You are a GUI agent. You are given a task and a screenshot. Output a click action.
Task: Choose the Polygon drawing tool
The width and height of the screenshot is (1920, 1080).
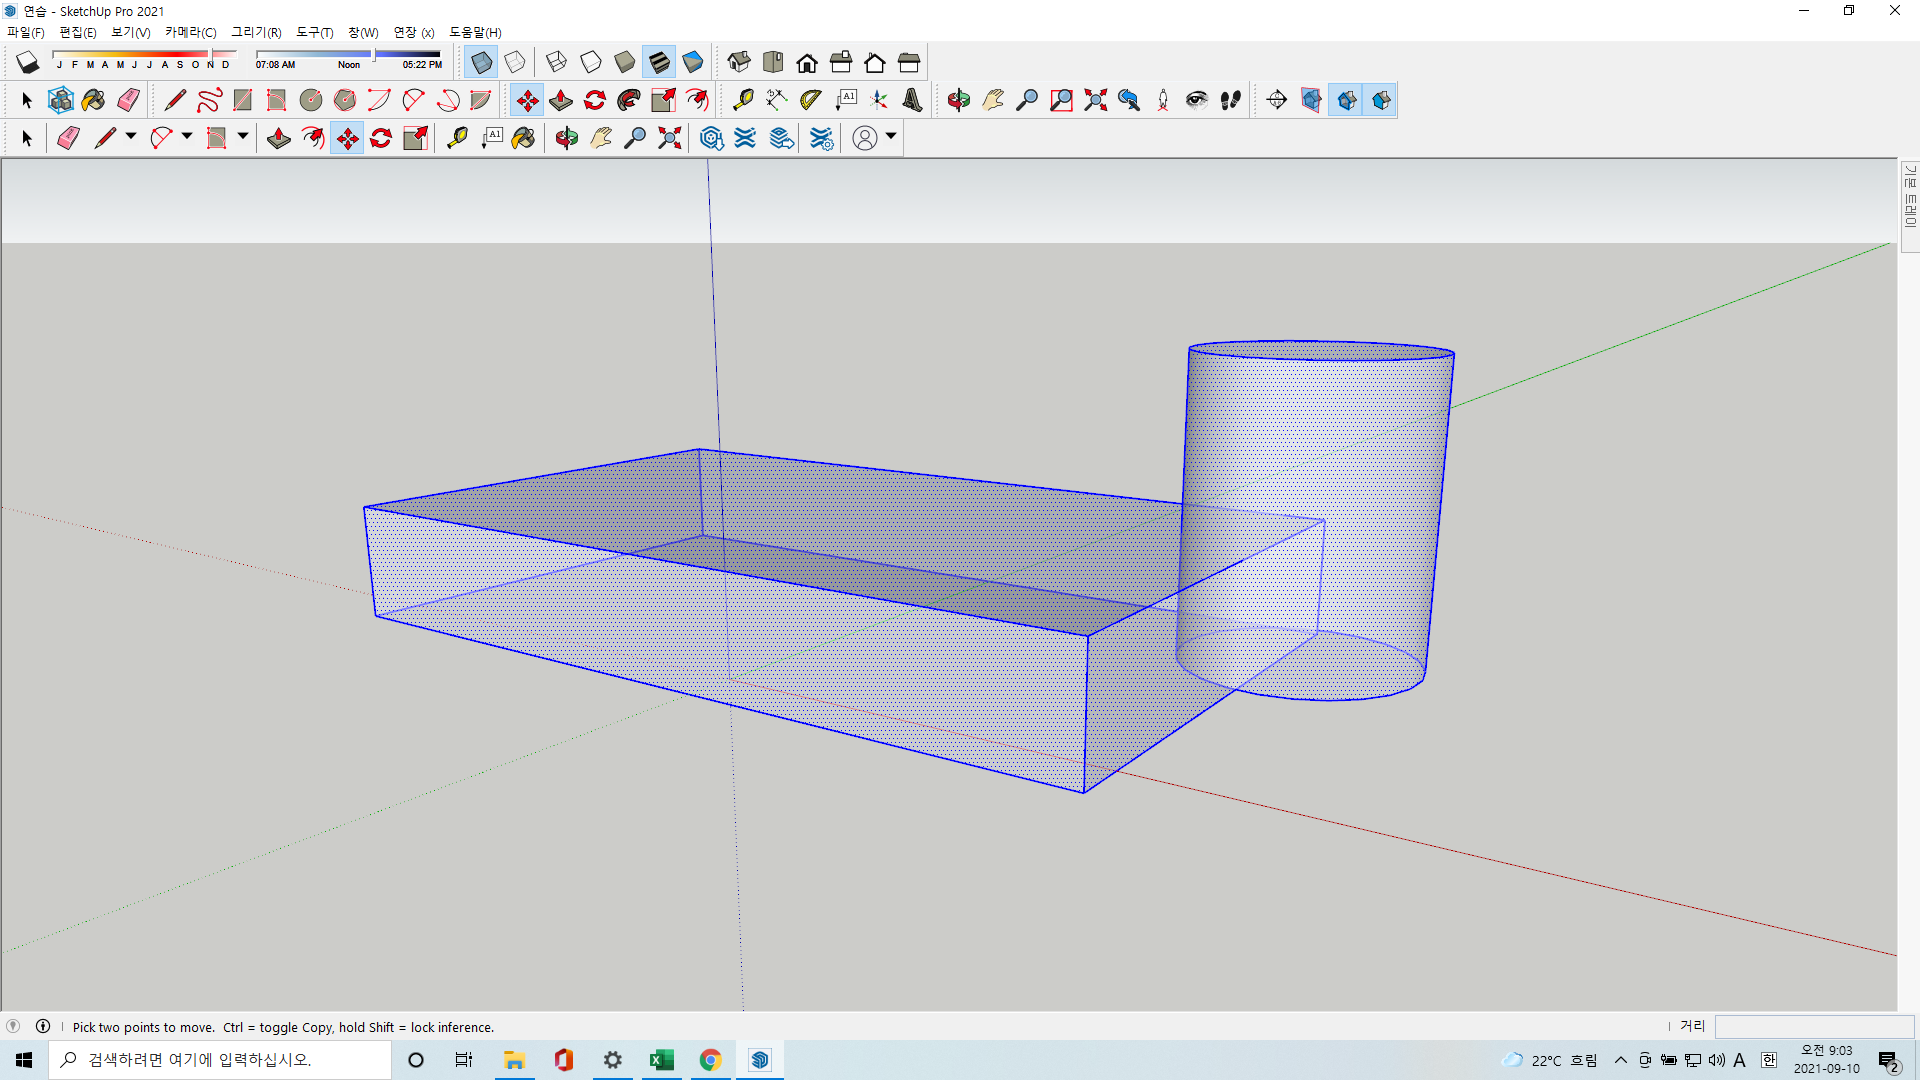point(345,100)
